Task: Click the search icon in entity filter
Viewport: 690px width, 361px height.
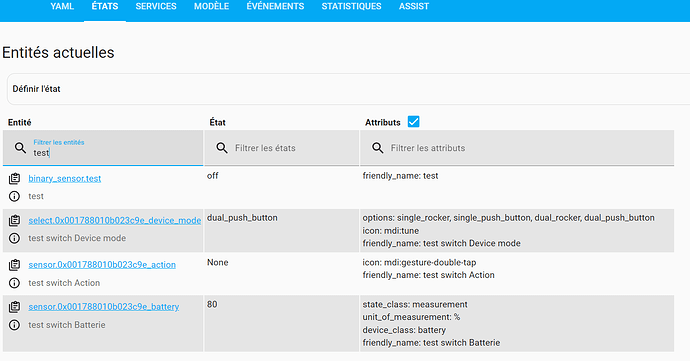Action: pyautogui.click(x=20, y=147)
